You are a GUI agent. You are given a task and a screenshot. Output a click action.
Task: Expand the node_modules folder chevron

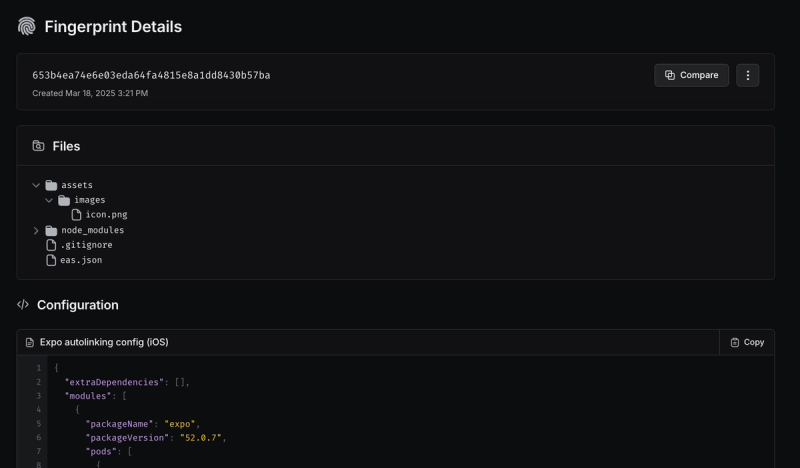tap(36, 230)
